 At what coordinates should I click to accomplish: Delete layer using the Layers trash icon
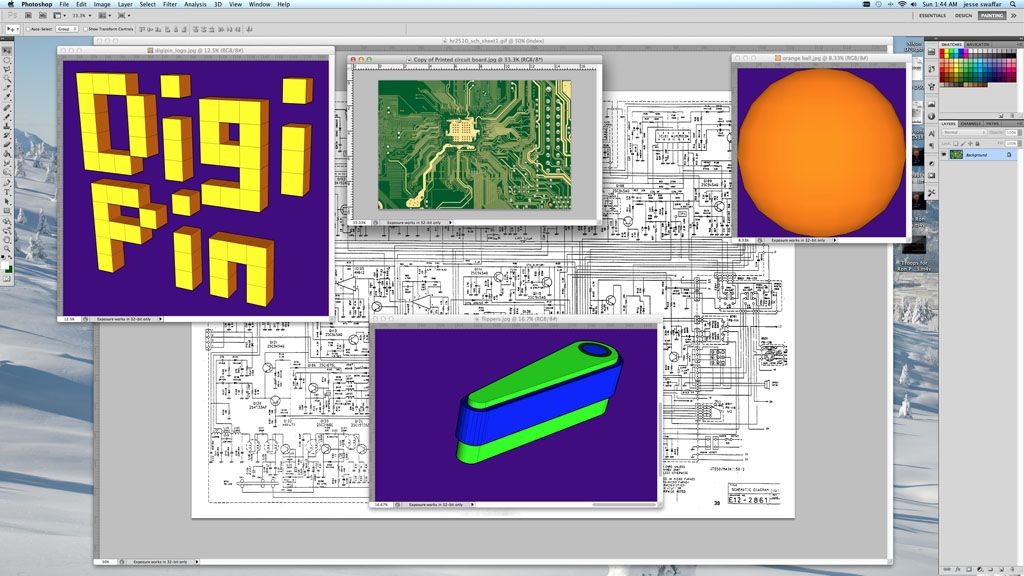1014,569
